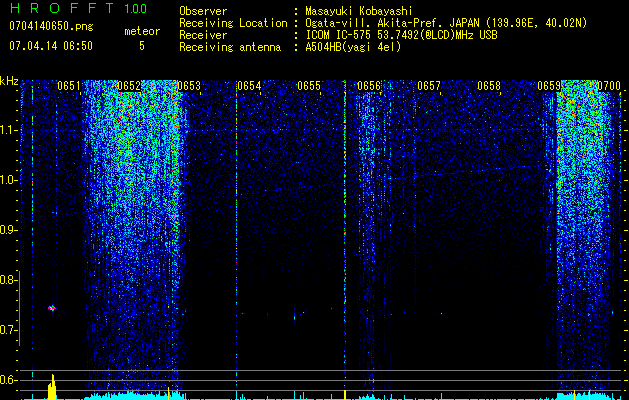This screenshot has height=400, width=629.
Task: Click the meteor count value 5
Action: [142, 46]
